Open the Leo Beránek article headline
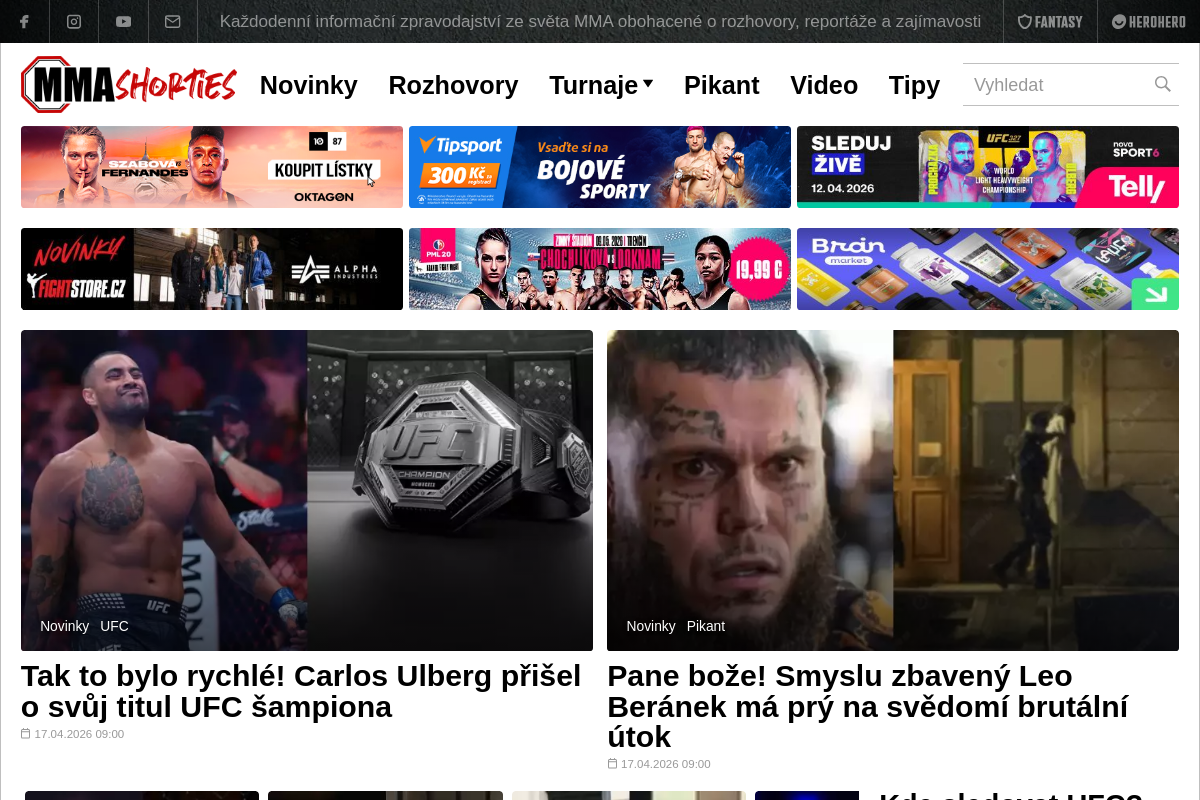This screenshot has width=1200, height=800. [868, 706]
